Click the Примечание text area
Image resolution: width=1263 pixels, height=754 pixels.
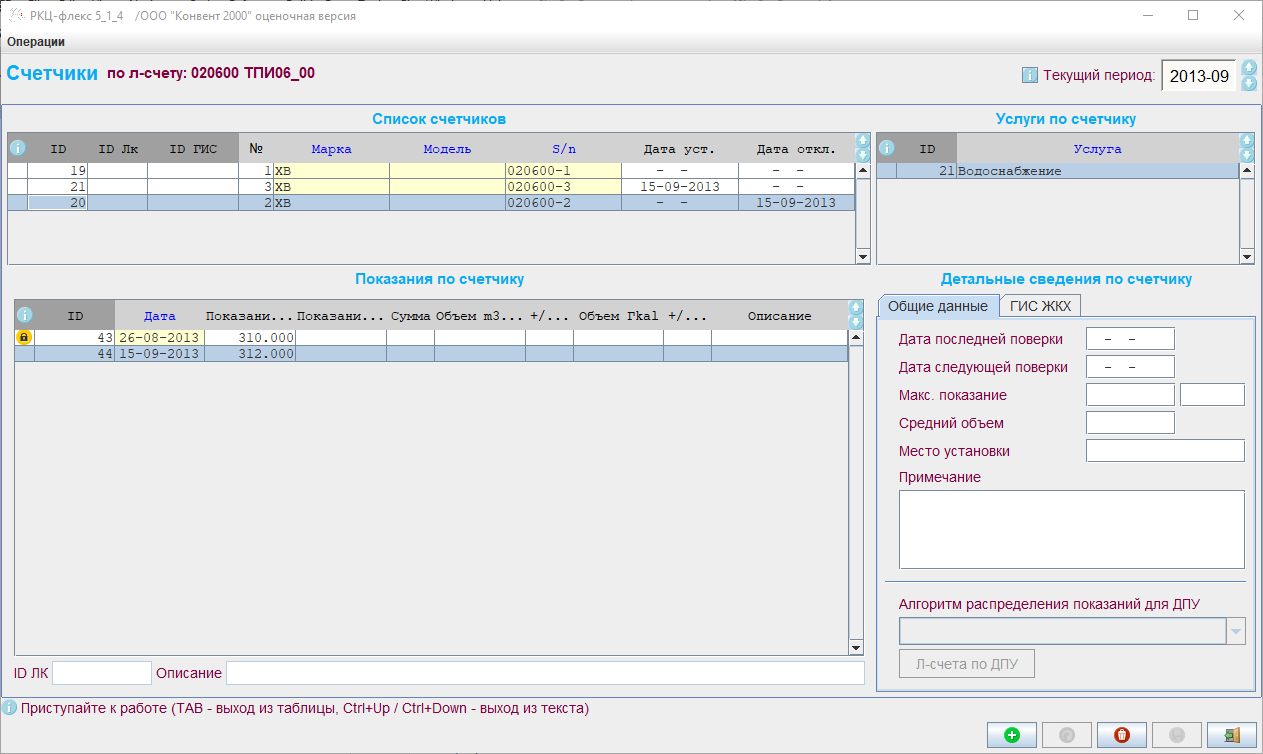click(1072, 529)
